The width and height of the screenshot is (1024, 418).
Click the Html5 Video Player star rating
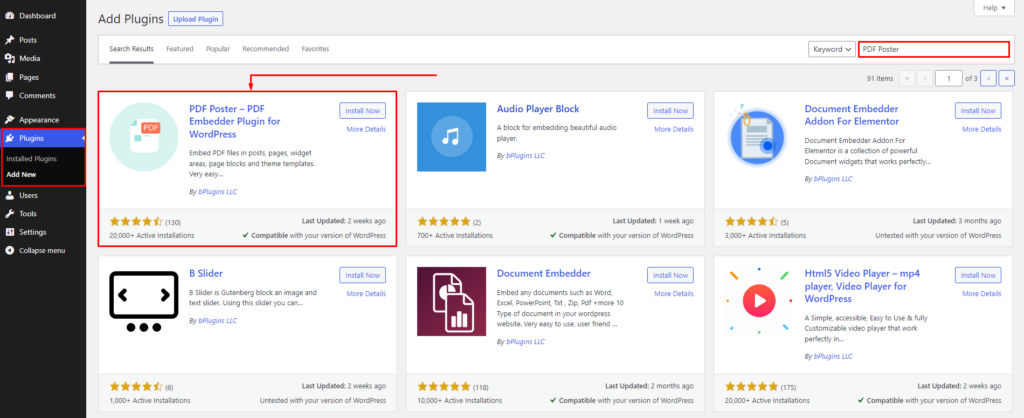752,386
